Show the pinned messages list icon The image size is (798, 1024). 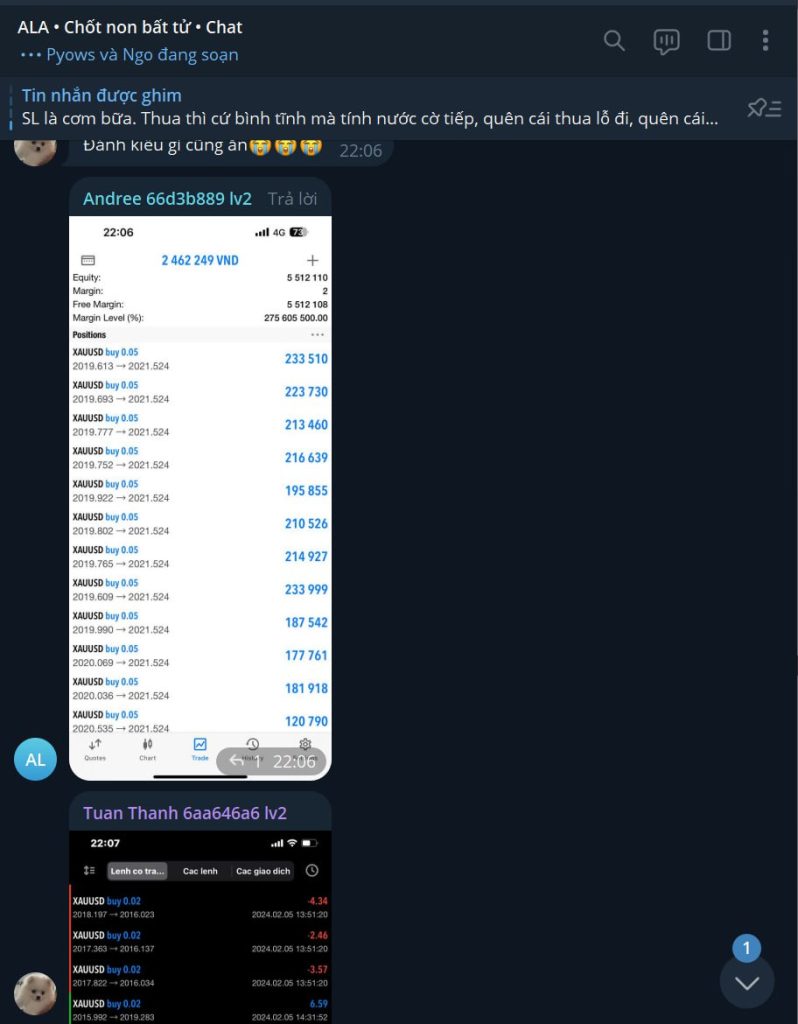[x=765, y=108]
